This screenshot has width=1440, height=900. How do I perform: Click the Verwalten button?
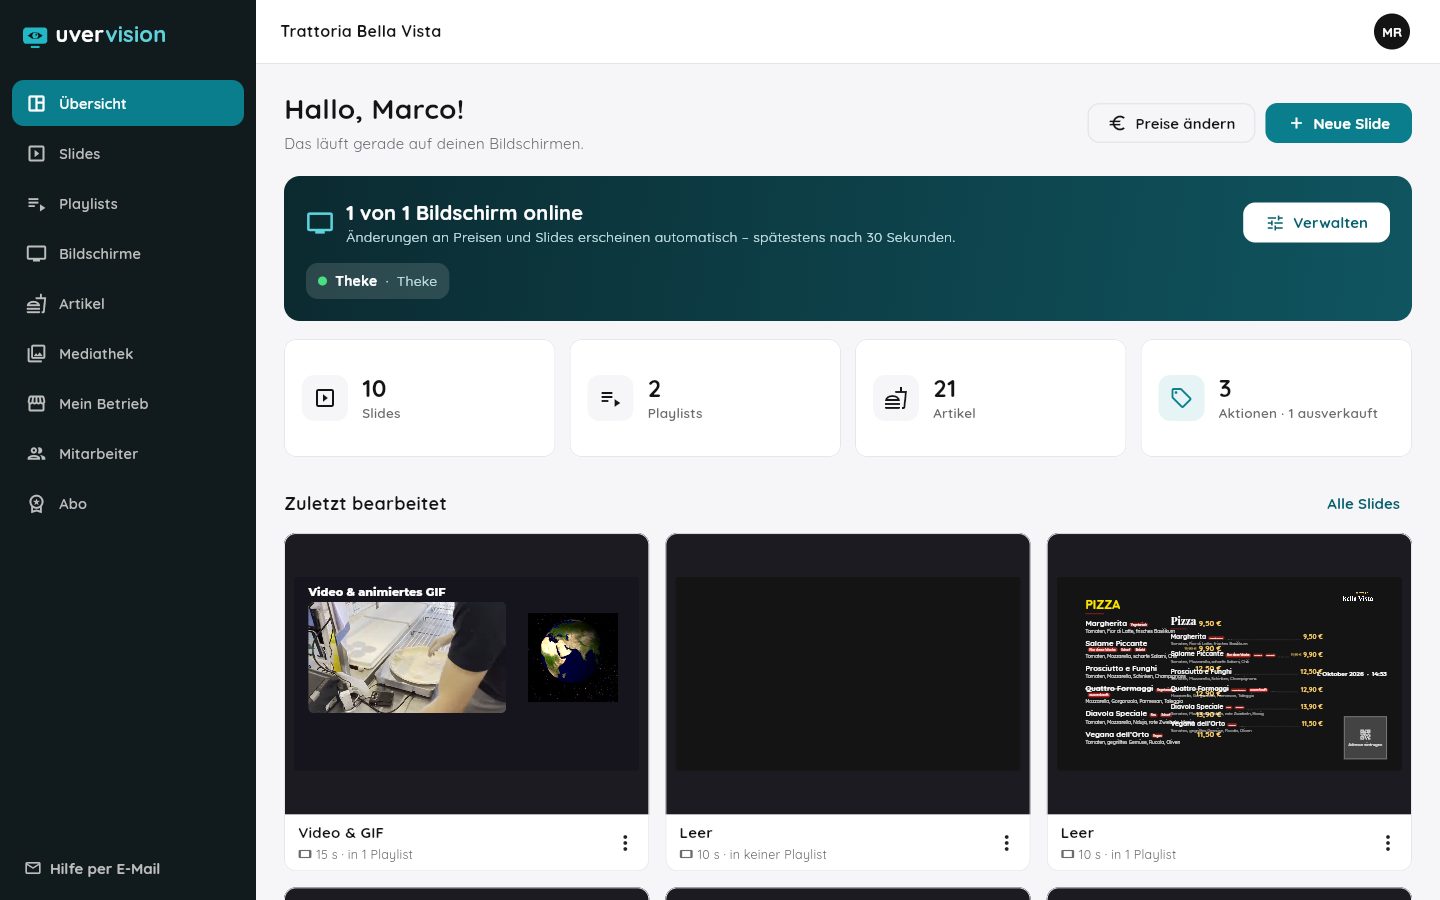[x=1316, y=222]
